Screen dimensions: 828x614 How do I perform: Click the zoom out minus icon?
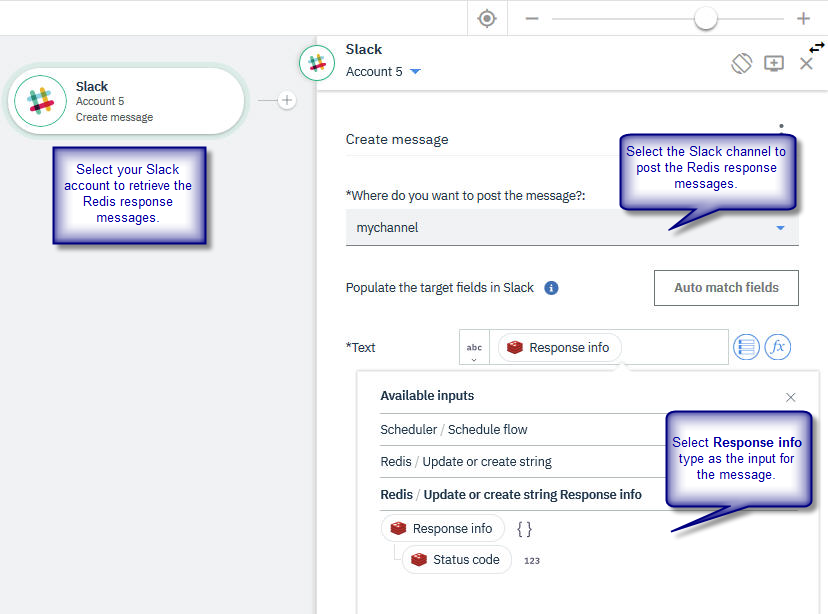[532, 18]
